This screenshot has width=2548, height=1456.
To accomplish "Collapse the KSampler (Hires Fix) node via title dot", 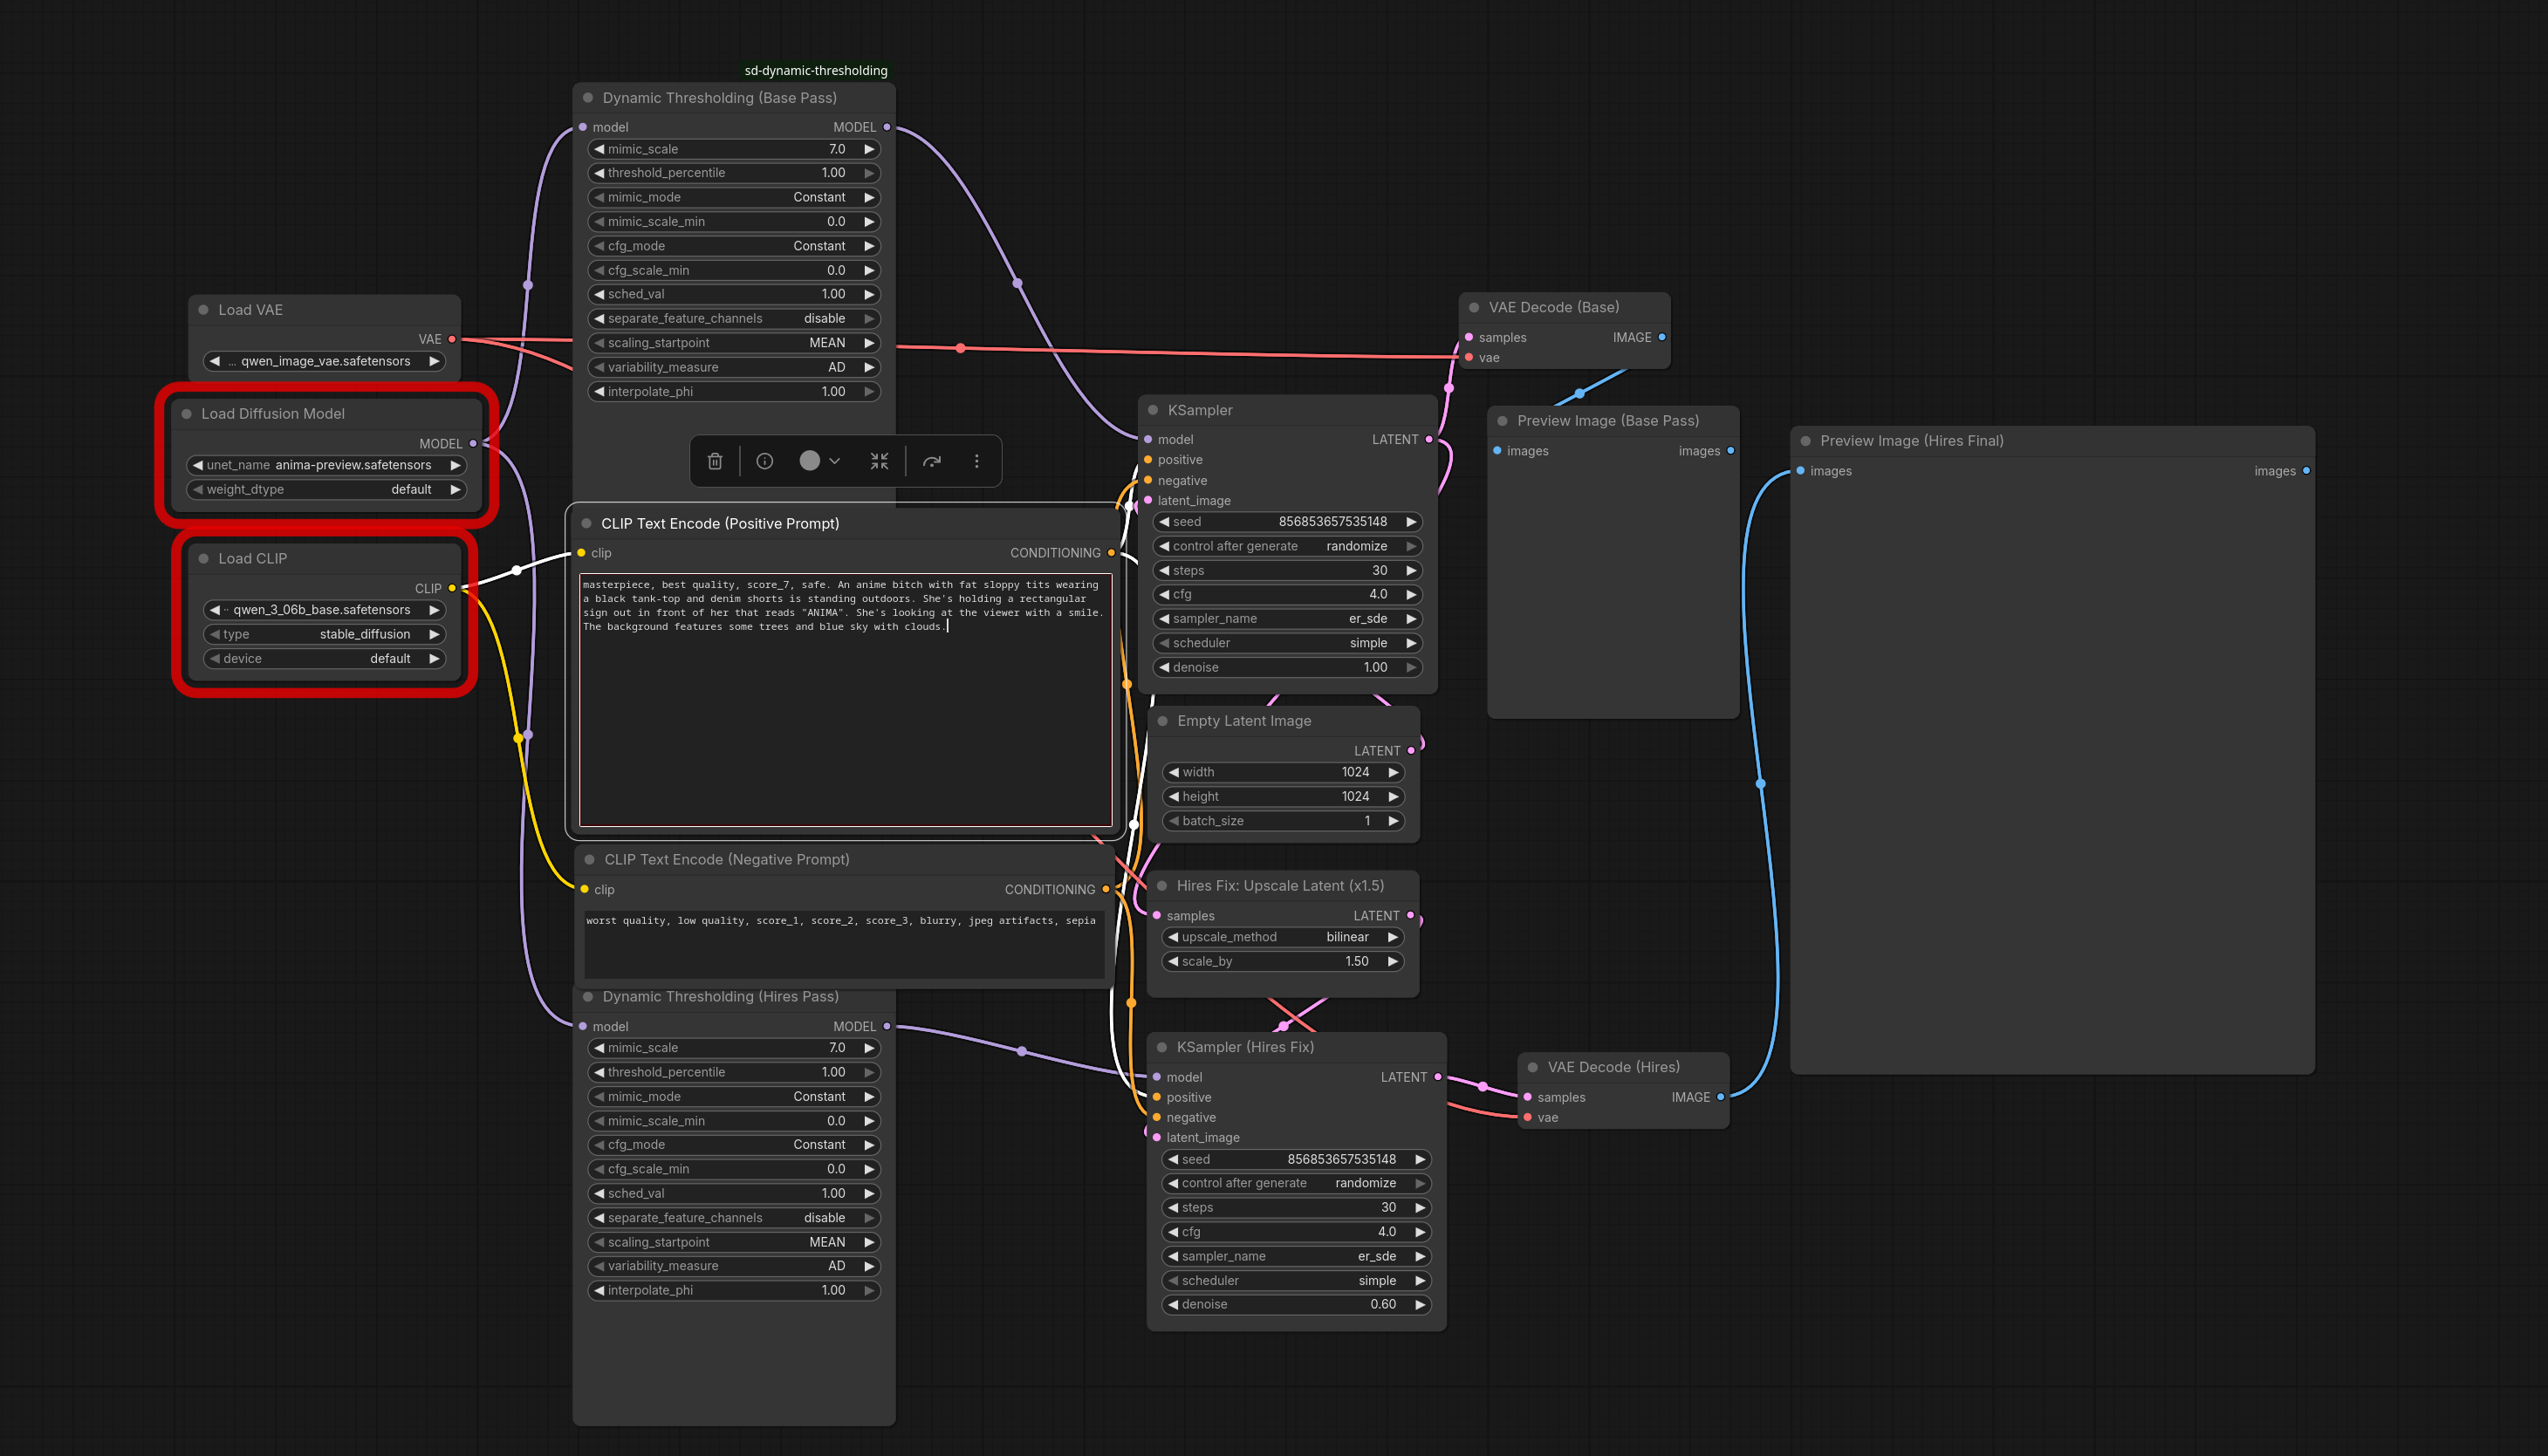I will click(1162, 1047).
